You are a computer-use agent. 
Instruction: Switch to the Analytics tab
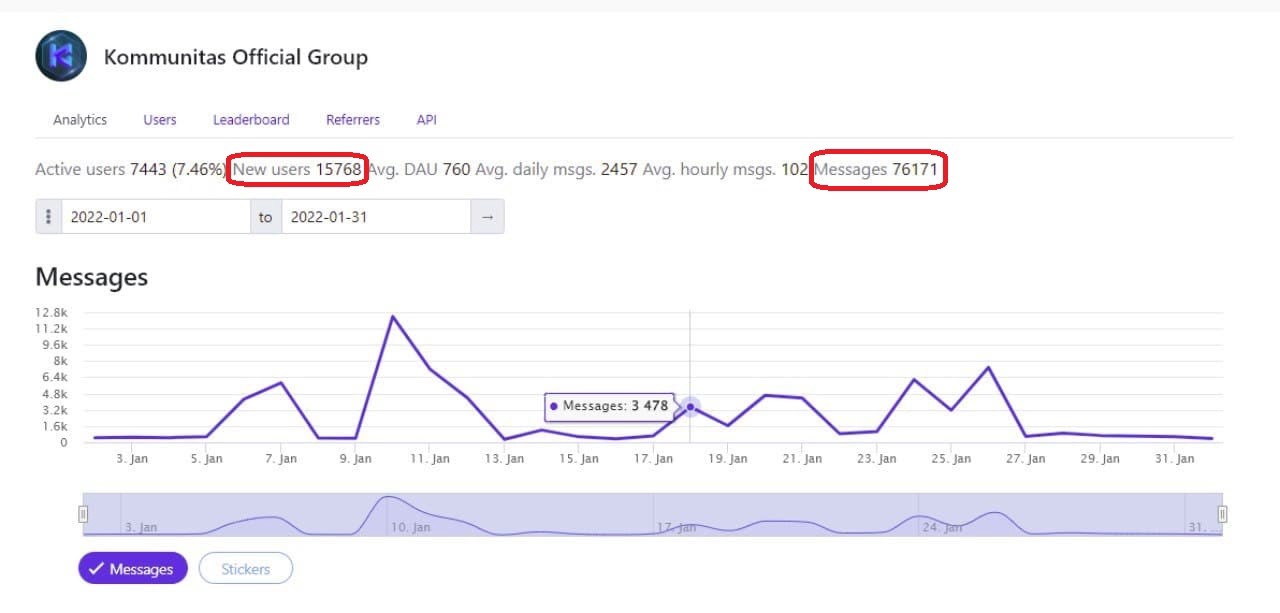80,120
